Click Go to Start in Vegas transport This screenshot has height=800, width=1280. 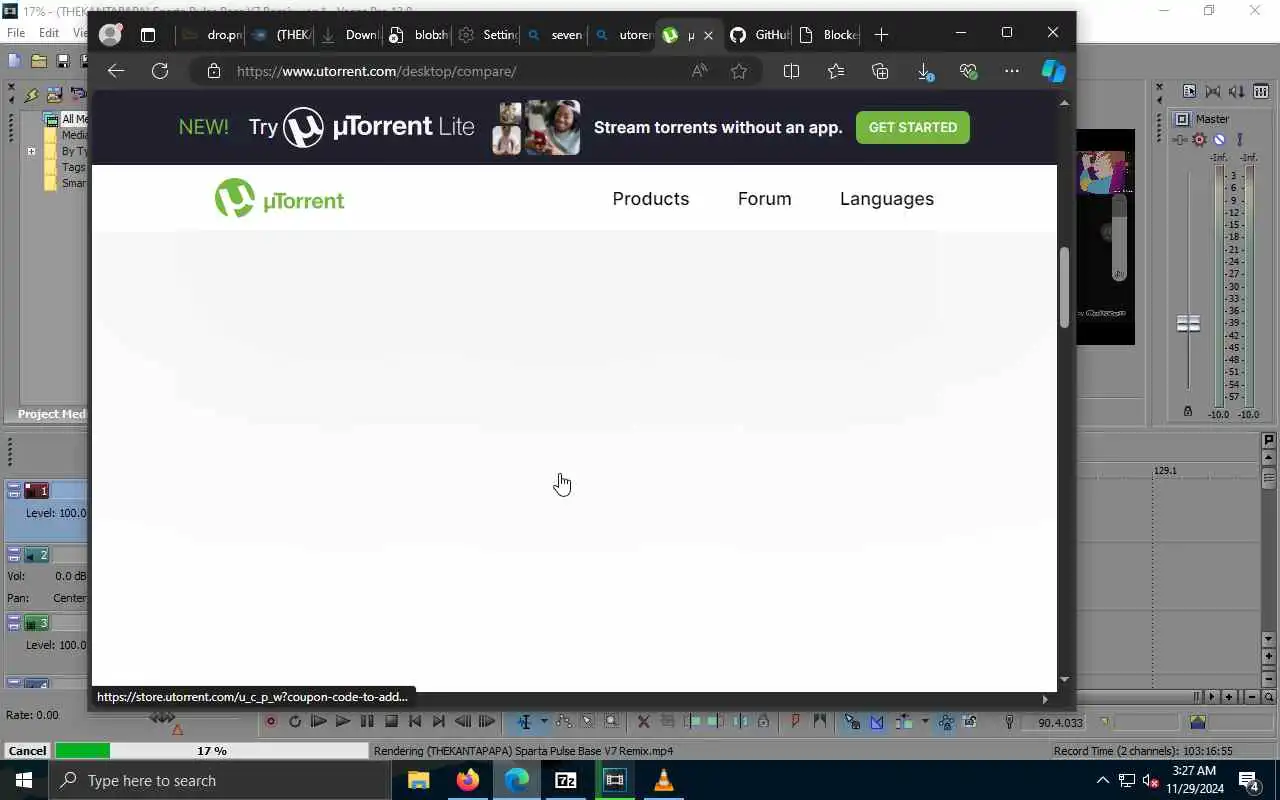pos(415,721)
